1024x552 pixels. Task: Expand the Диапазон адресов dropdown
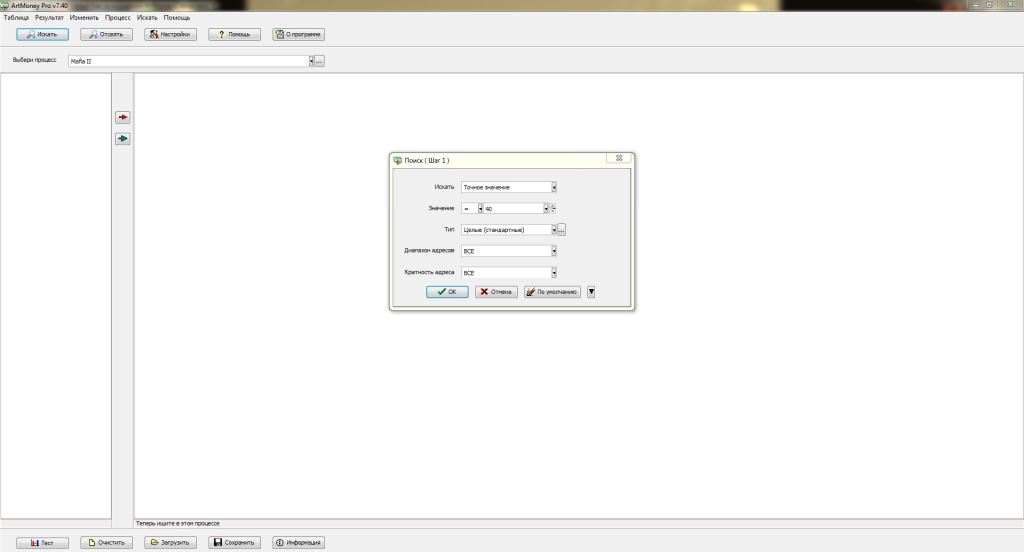tap(554, 251)
